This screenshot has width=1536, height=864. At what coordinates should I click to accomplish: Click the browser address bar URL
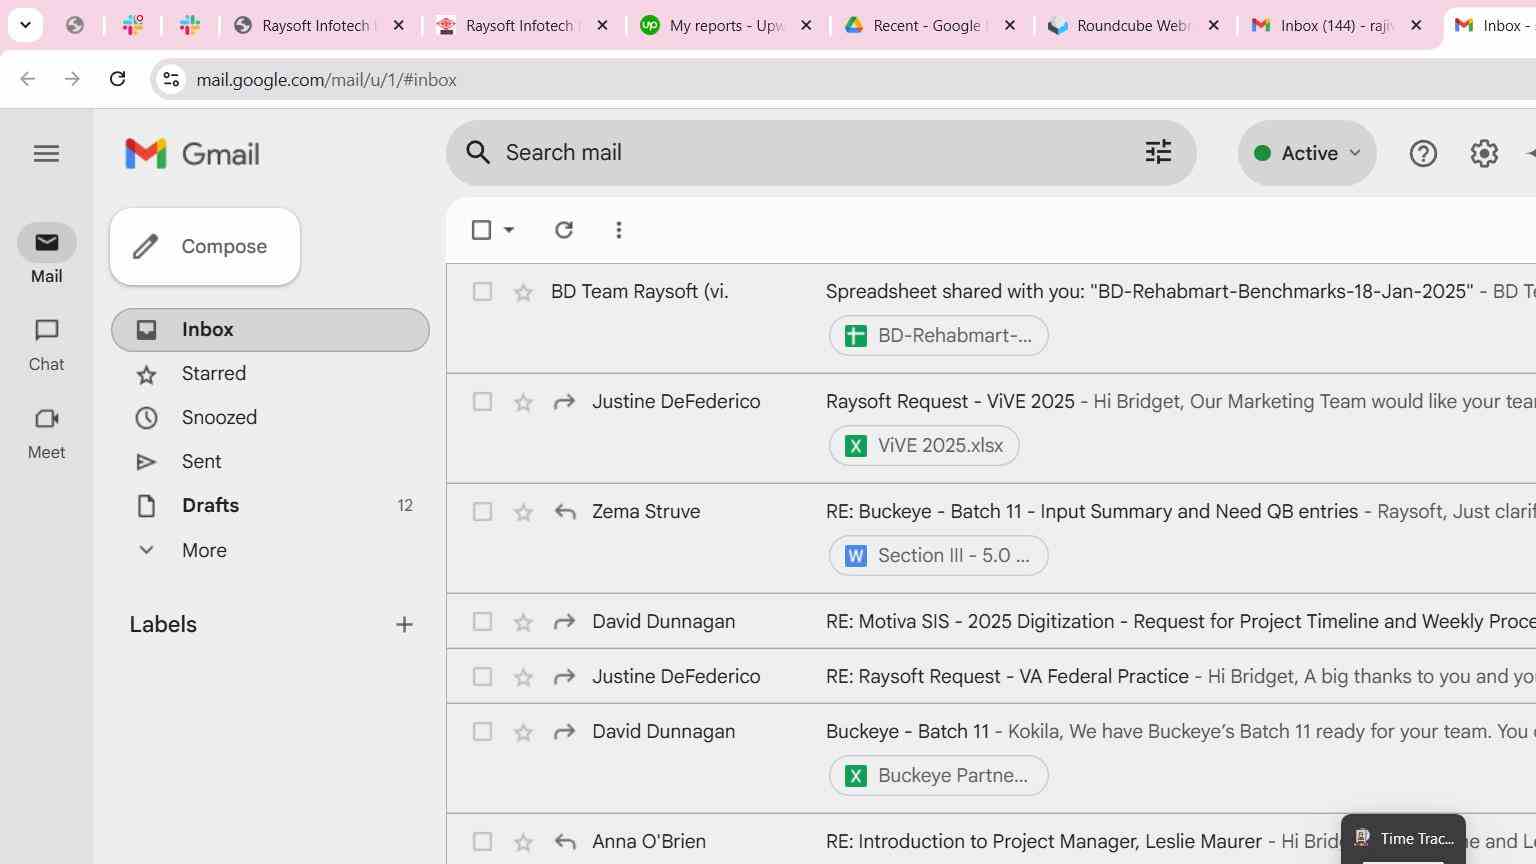pos(326,80)
